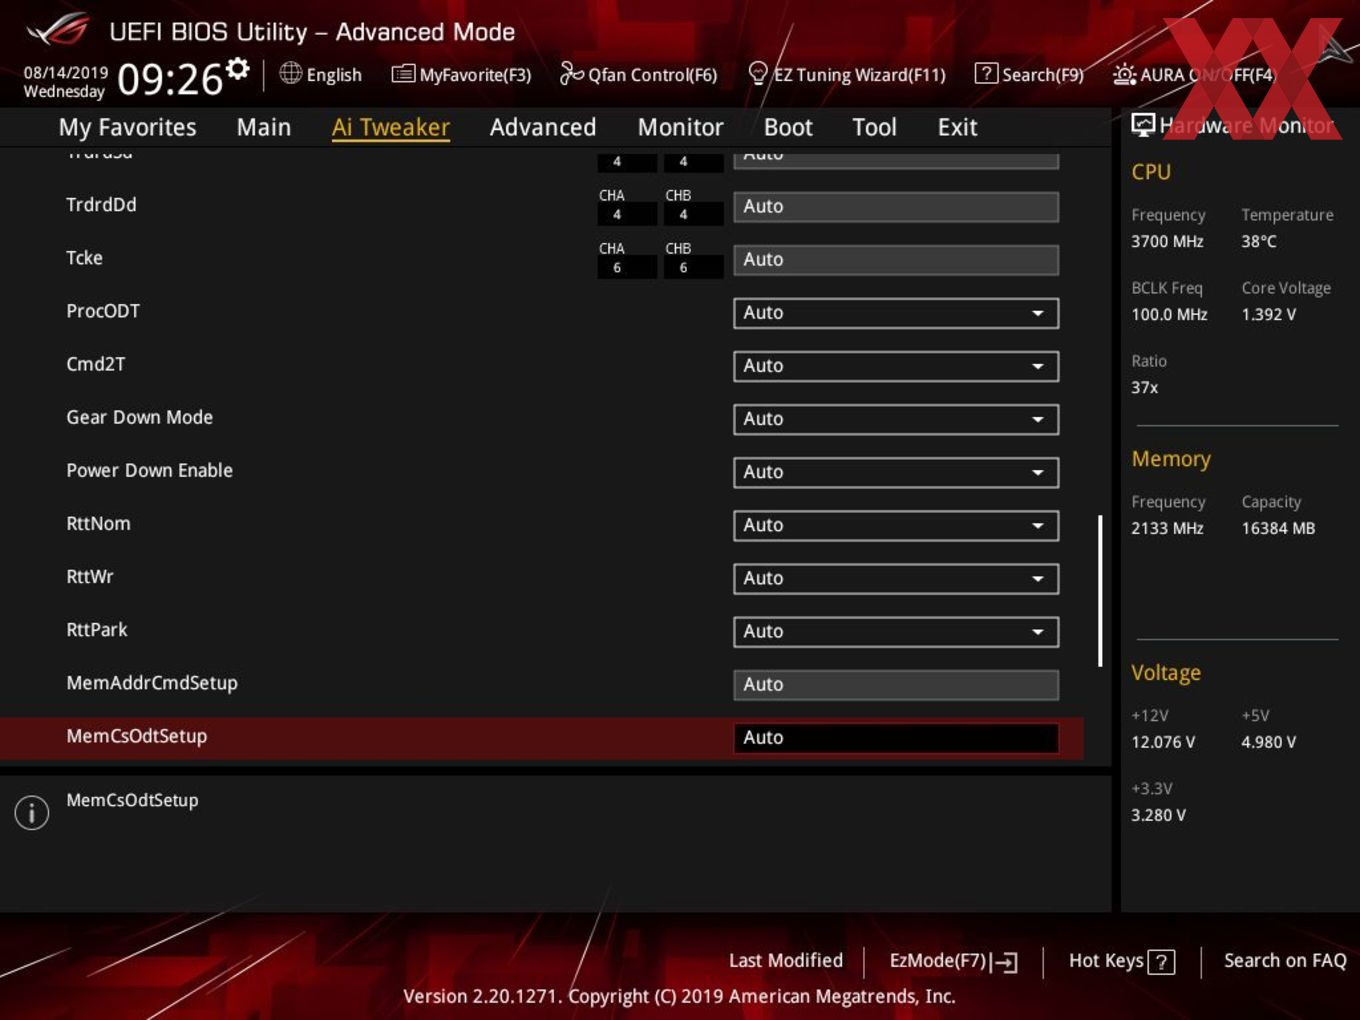Viewport: 1360px width, 1020px height.
Task: Click the +12V reading 12.076 V
Action: click(x=1162, y=742)
